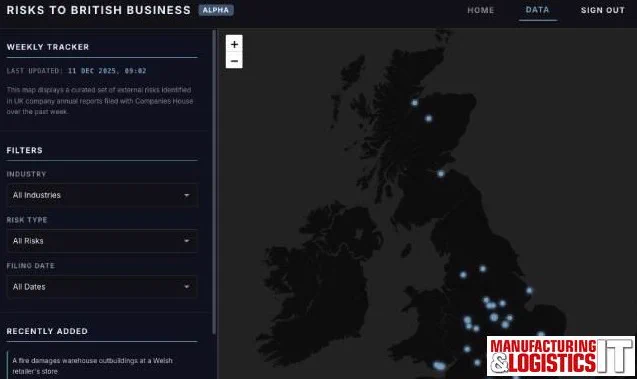Click the Weekly Tracker heading
The height and width of the screenshot is (379, 637).
pos(48,47)
